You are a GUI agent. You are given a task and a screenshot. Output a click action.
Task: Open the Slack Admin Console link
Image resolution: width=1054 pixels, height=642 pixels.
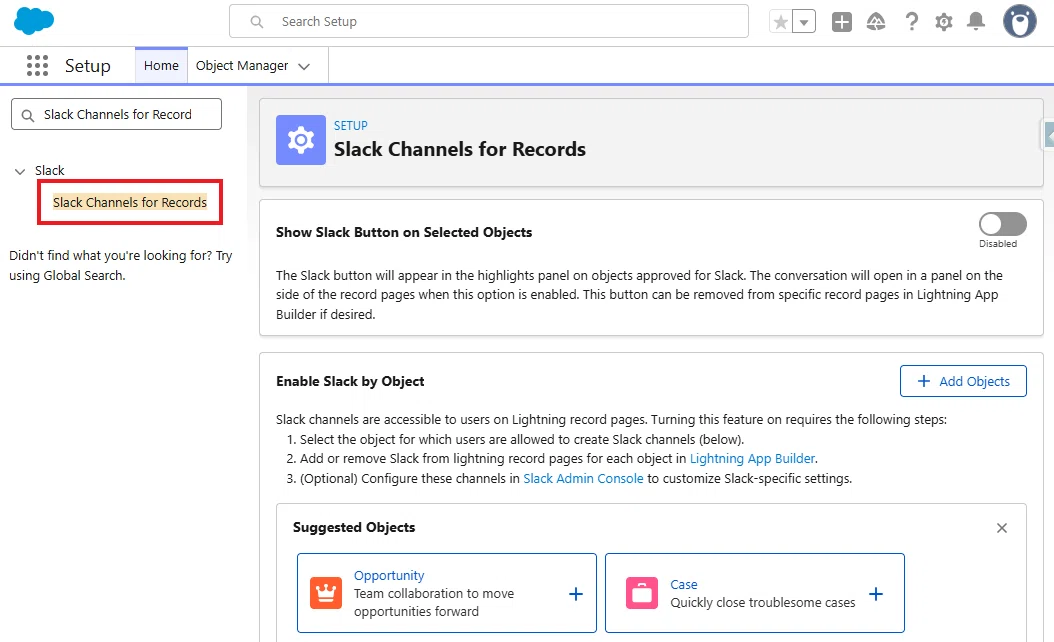(x=583, y=479)
